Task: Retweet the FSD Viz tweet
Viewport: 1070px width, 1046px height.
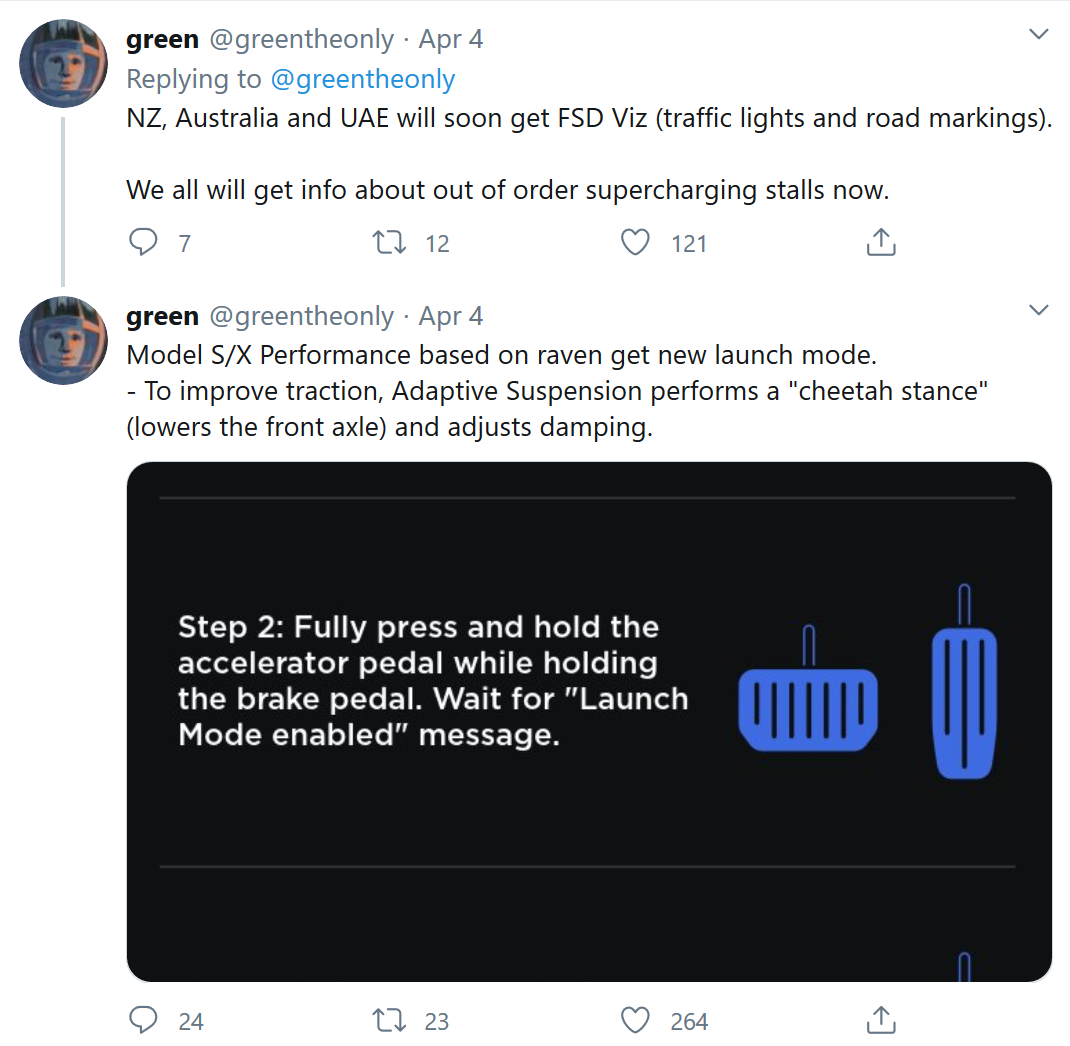Action: [385, 243]
